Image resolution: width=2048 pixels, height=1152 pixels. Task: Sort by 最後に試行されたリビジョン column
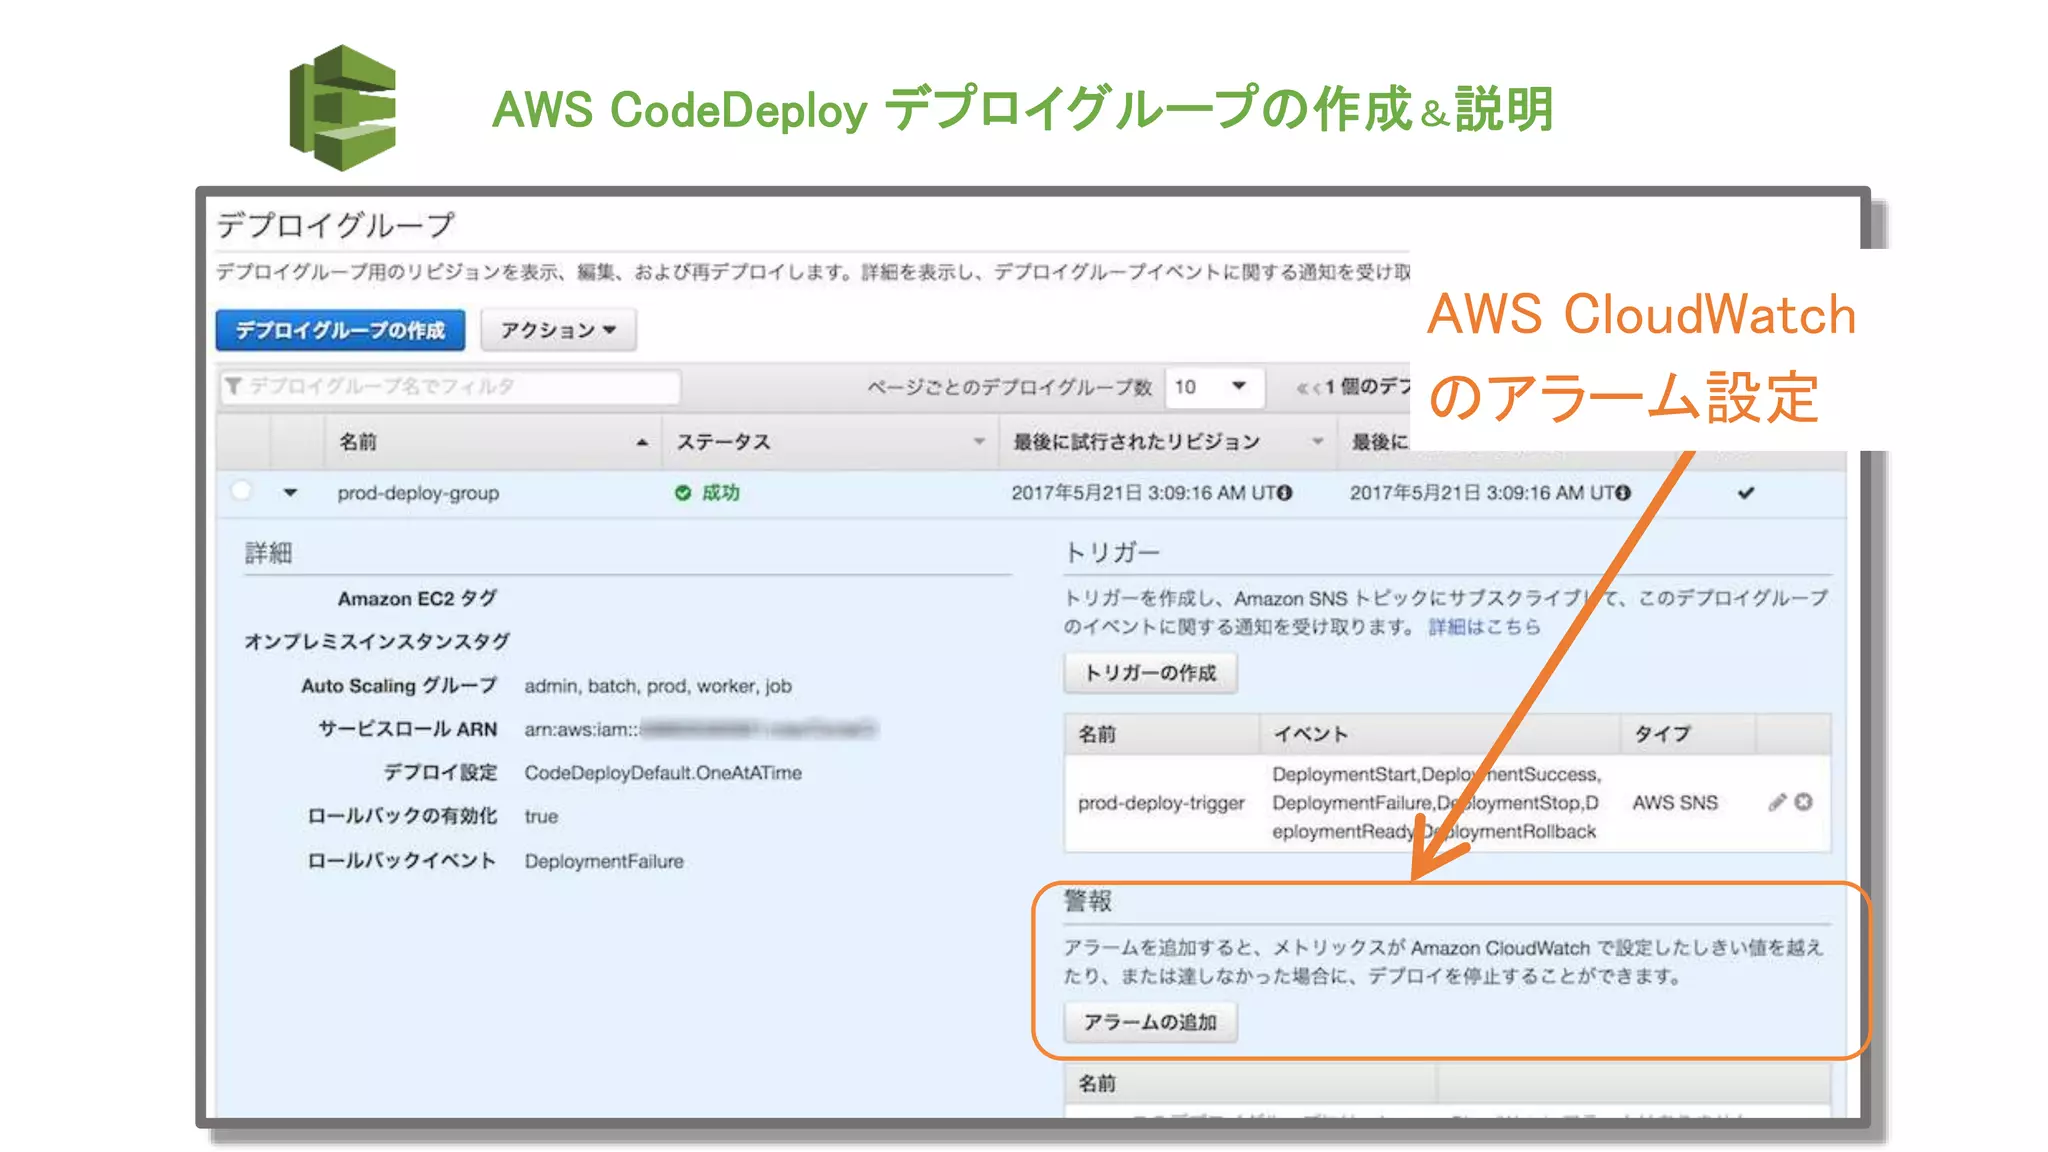point(1168,442)
